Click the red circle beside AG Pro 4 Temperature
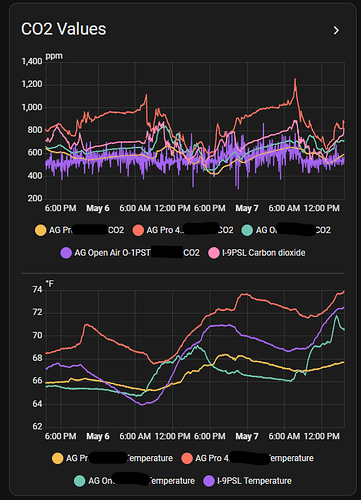This screenshot has width=361, height=500. click(x=187, y=458)
